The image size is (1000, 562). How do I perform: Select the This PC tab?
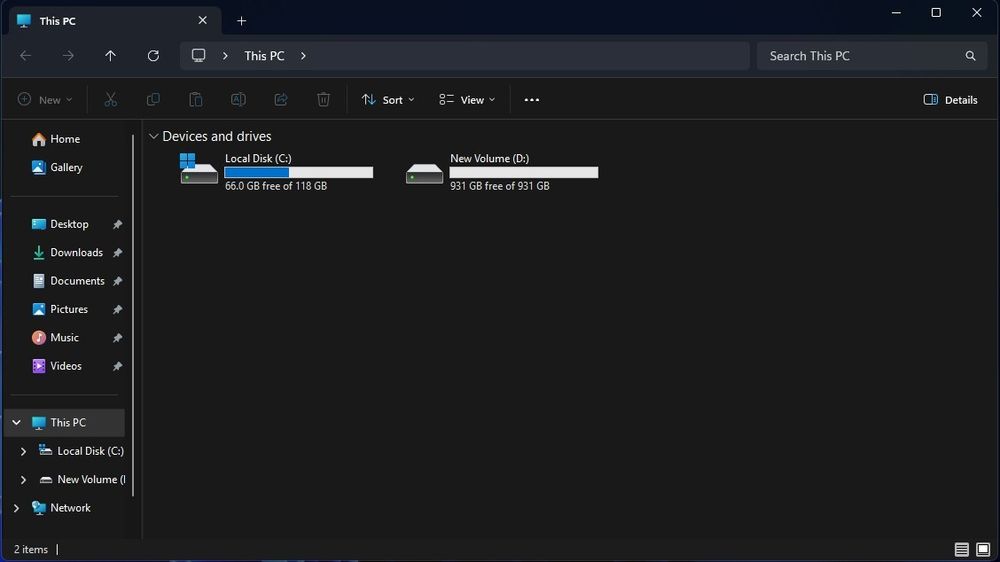[115, 20]
